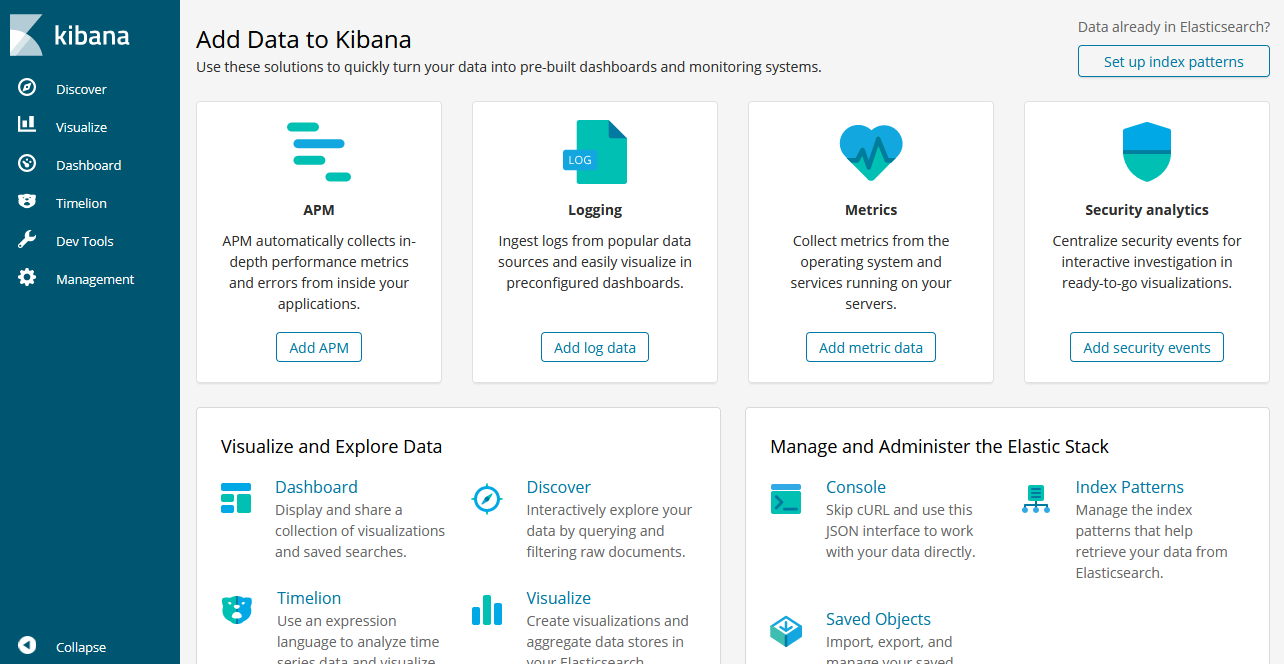Open Management from the side menu
1284x664 pixels.
click(x=95, y=279)
